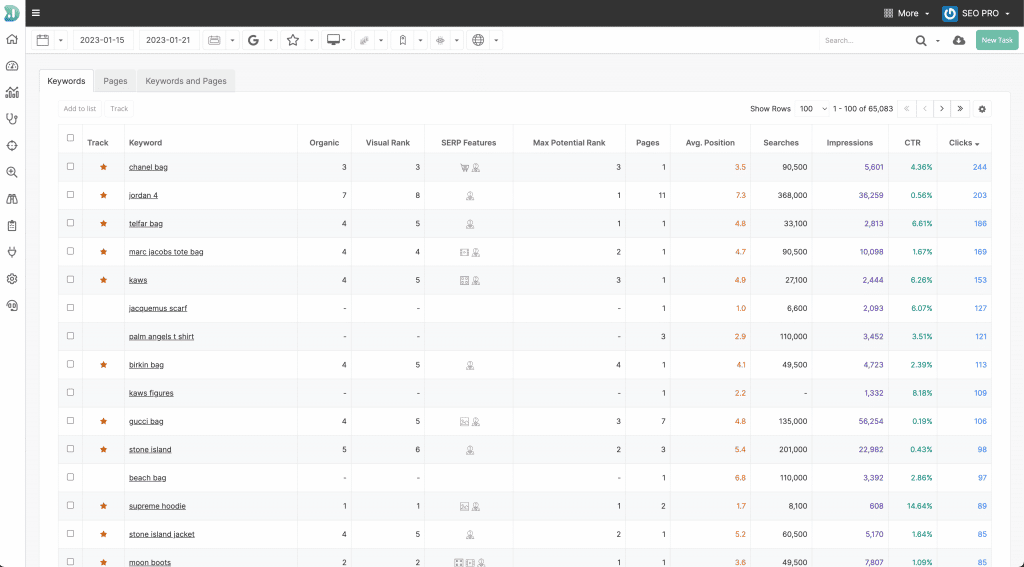This screenshot has height=567, width=1024.
Task: Open the stone island jacket keyword link
Action: [161, 534]
